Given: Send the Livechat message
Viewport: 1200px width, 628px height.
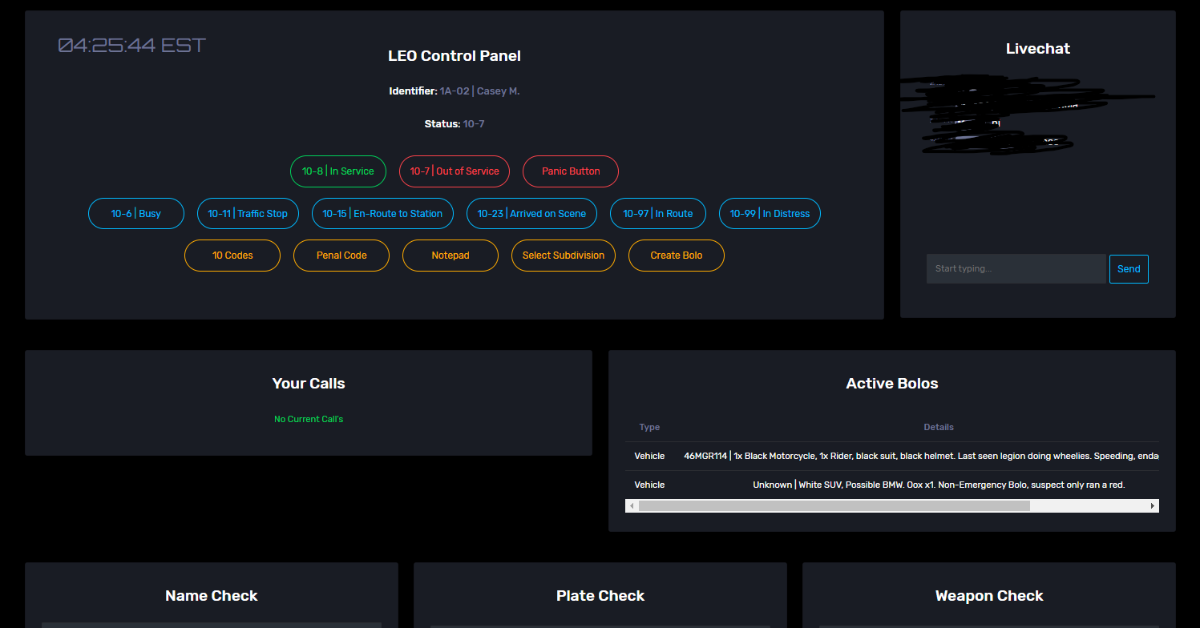Looking at the screenshot, I should pyautogui.click(x=1128, y=269).
